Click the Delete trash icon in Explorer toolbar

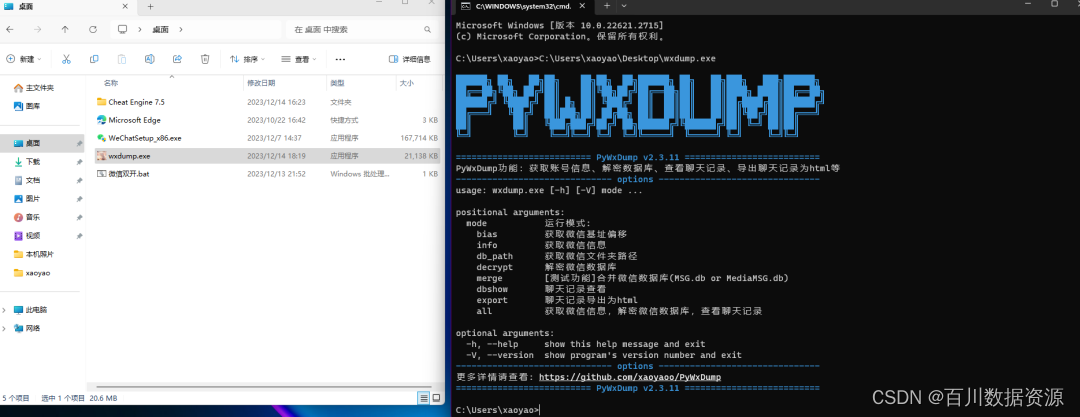(205, 59)
